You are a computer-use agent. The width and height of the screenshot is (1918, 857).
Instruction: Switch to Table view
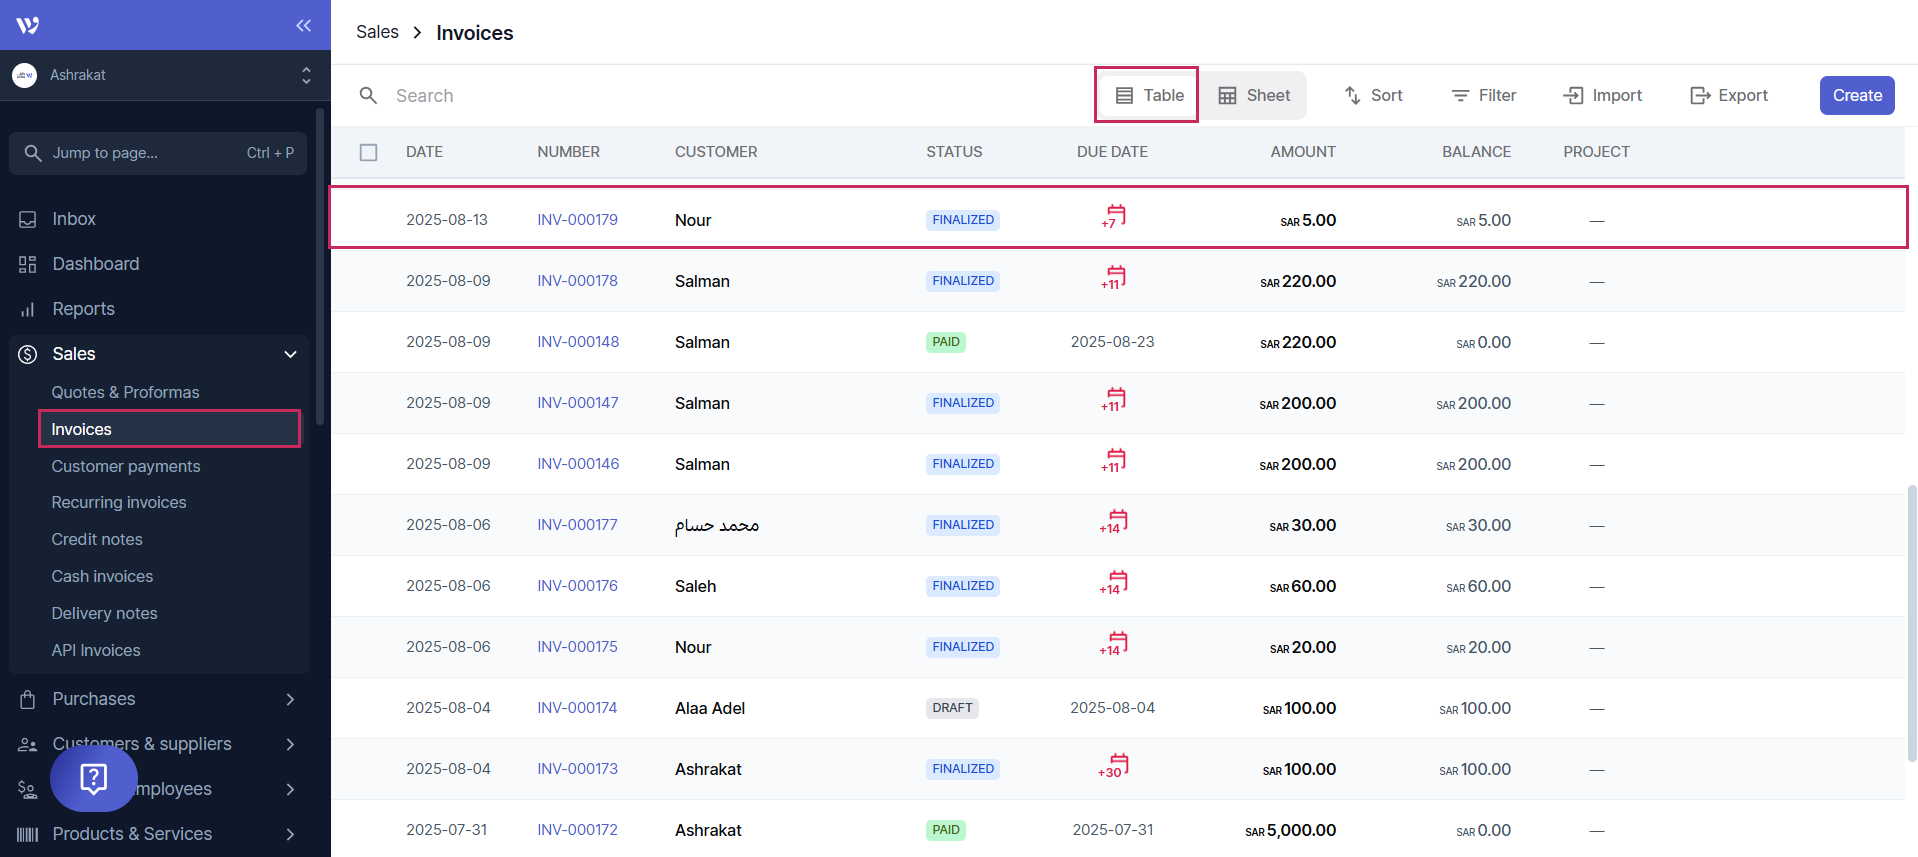tap(1148, 95)
